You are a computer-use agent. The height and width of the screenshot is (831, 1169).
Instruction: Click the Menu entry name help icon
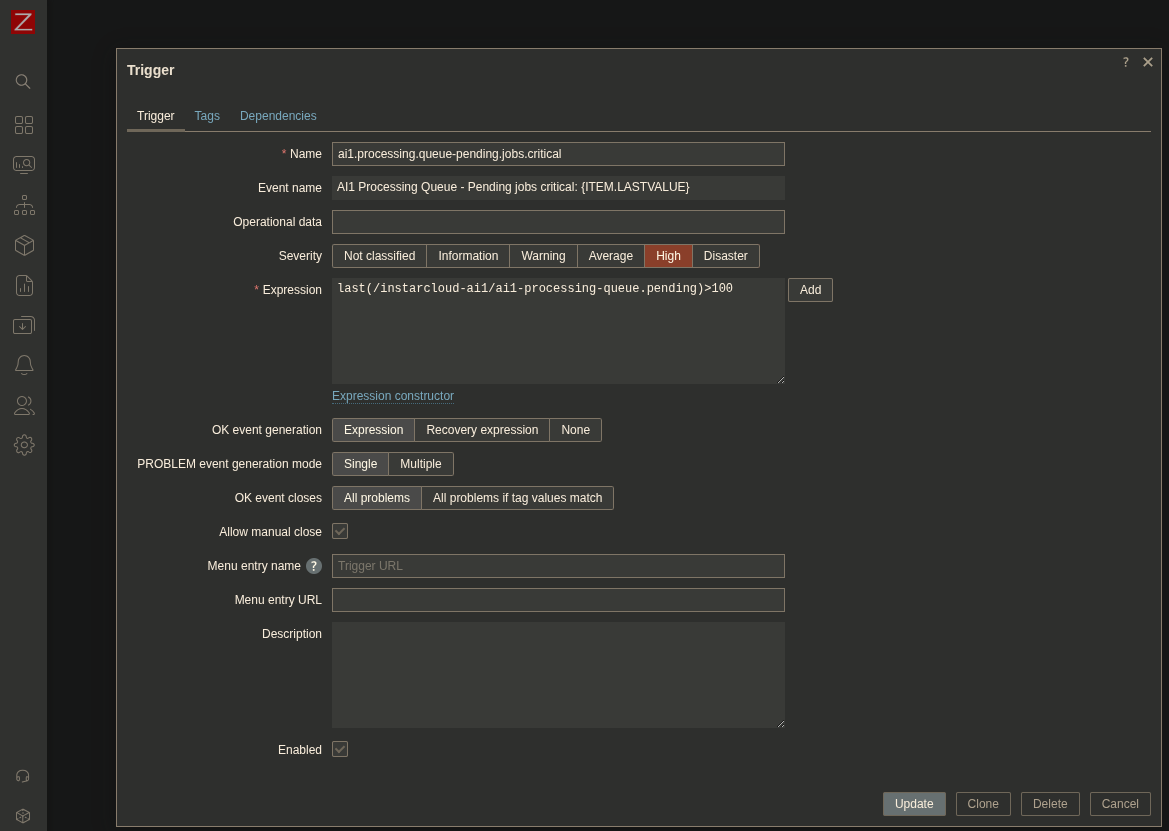click(x=314, y=566)
